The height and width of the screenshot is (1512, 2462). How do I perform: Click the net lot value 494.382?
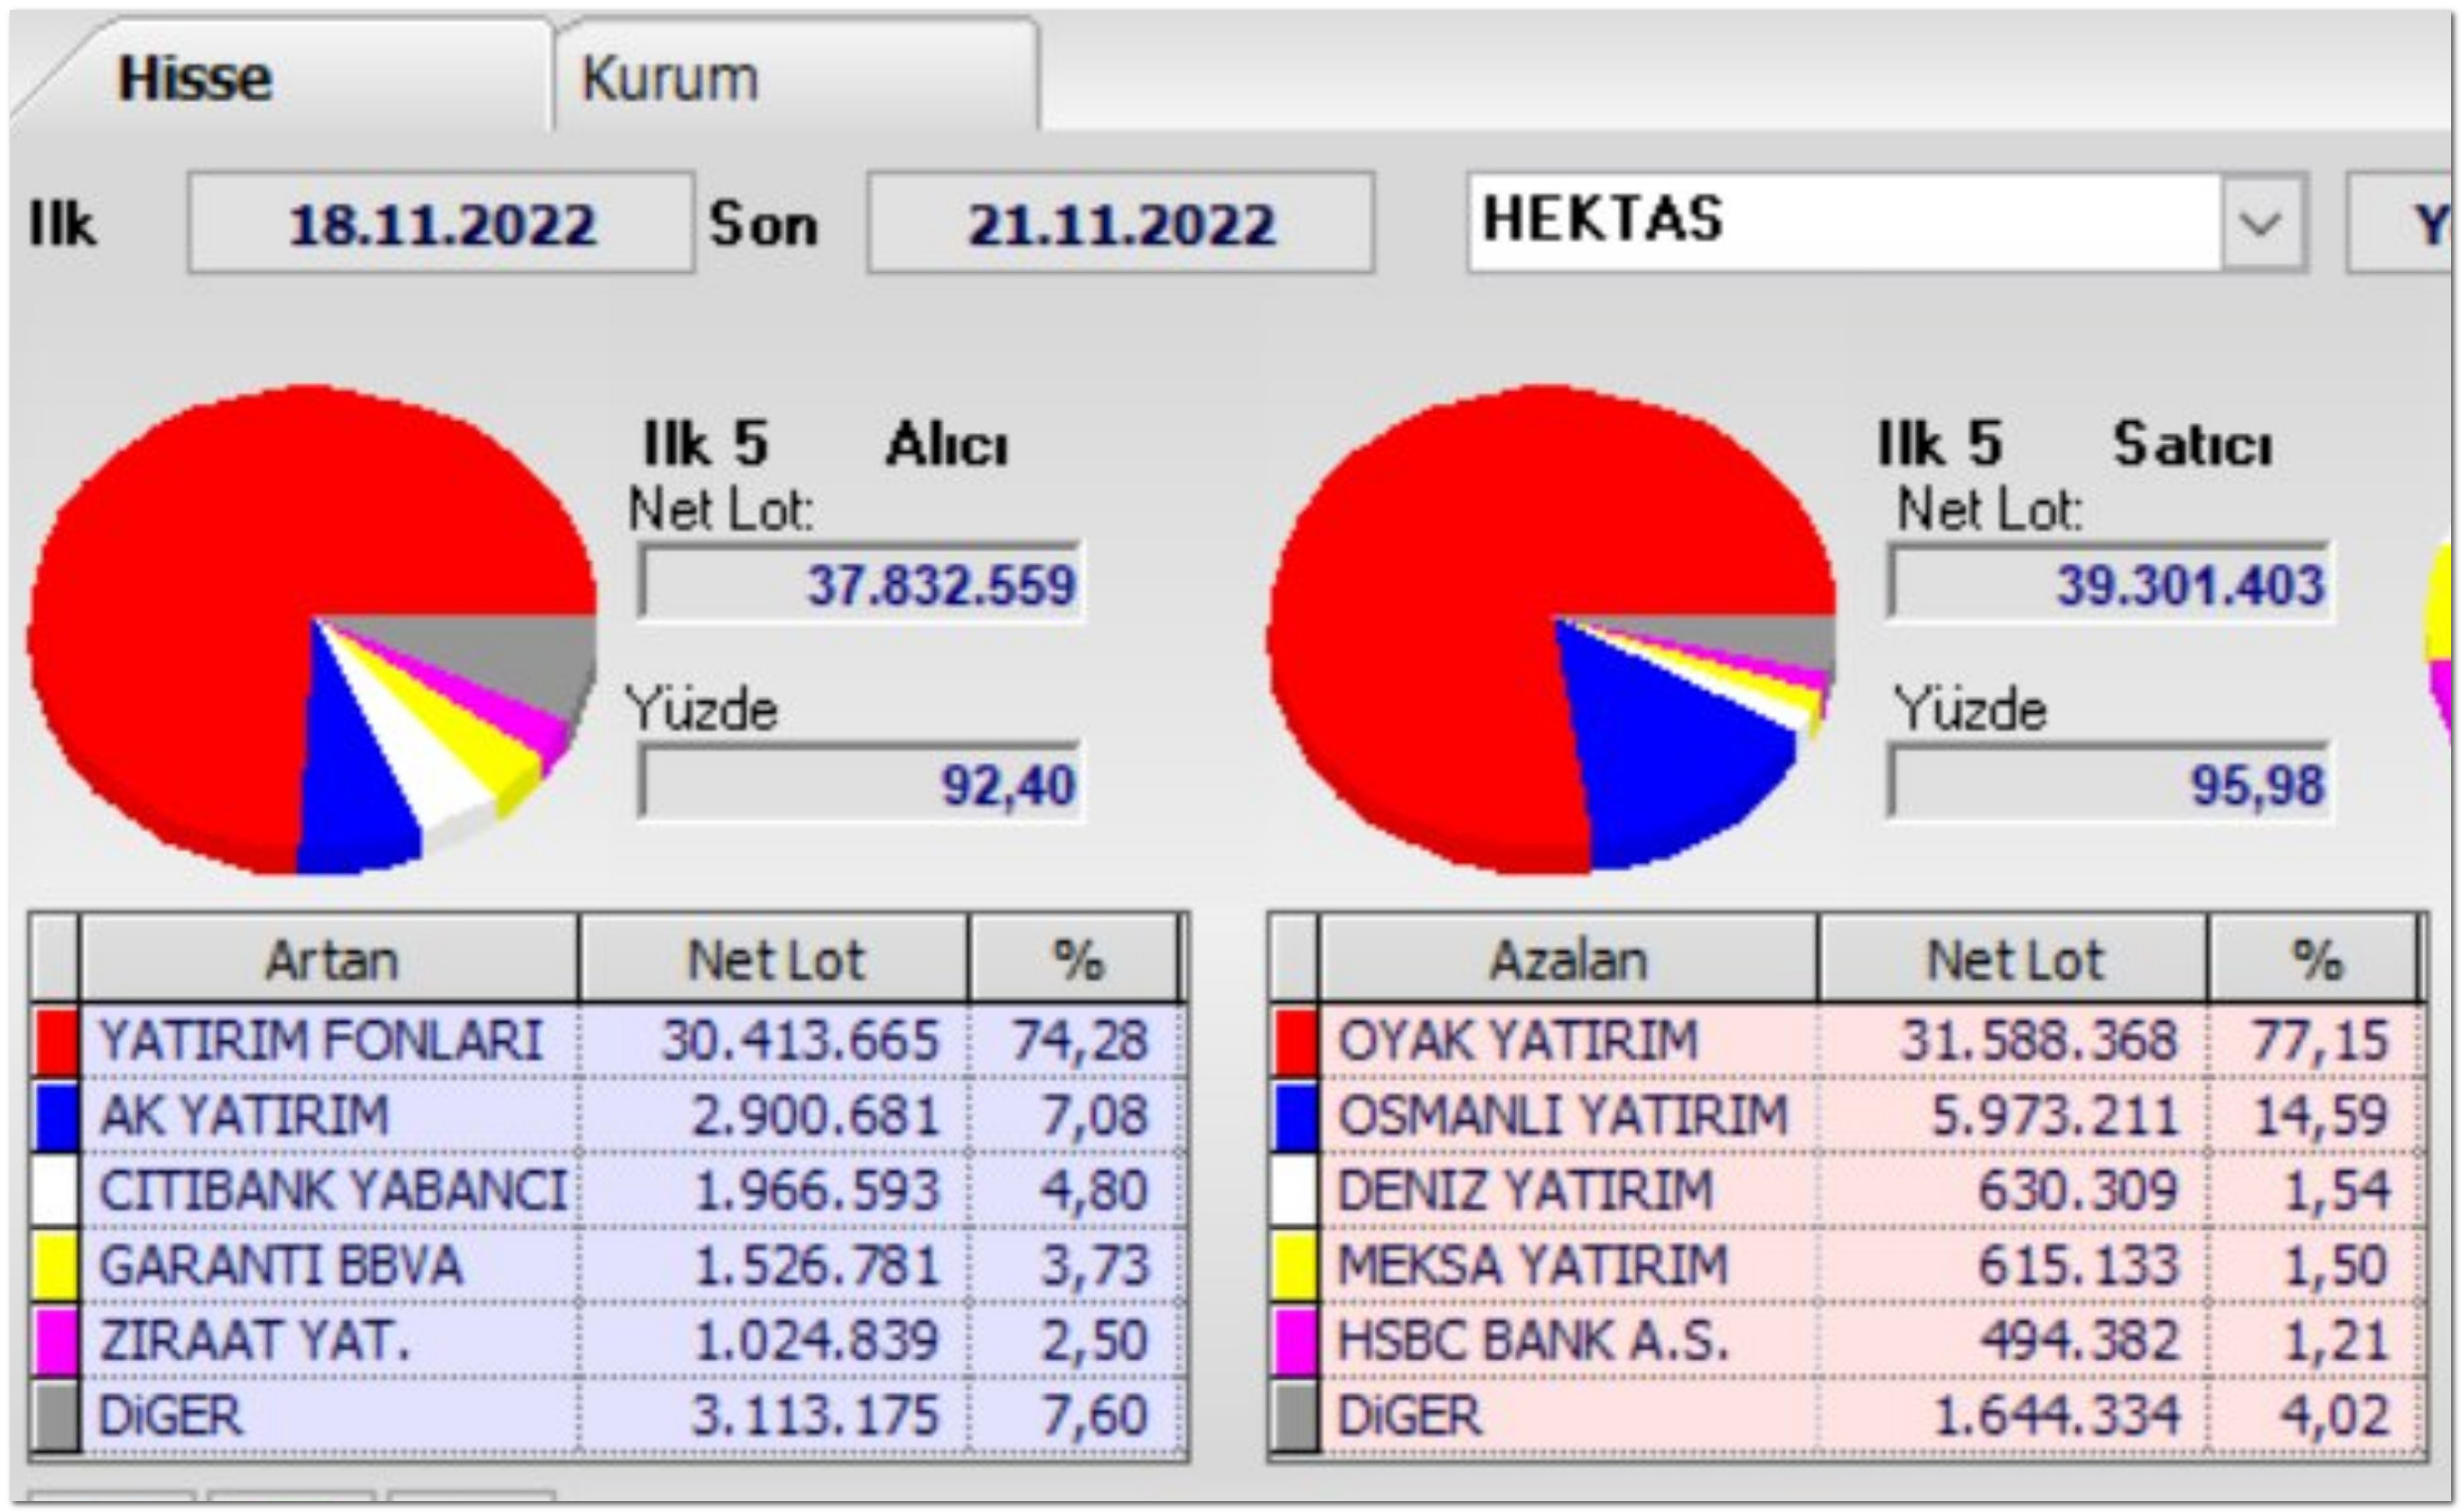[2078, 1341]
